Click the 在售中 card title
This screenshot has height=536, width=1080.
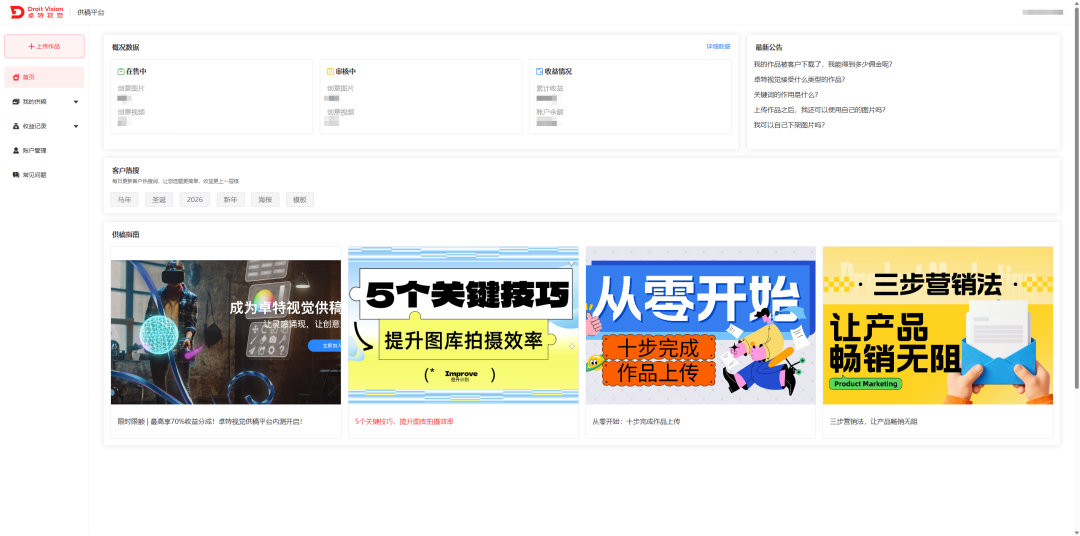pyautogui.click(x=136, y=71)
